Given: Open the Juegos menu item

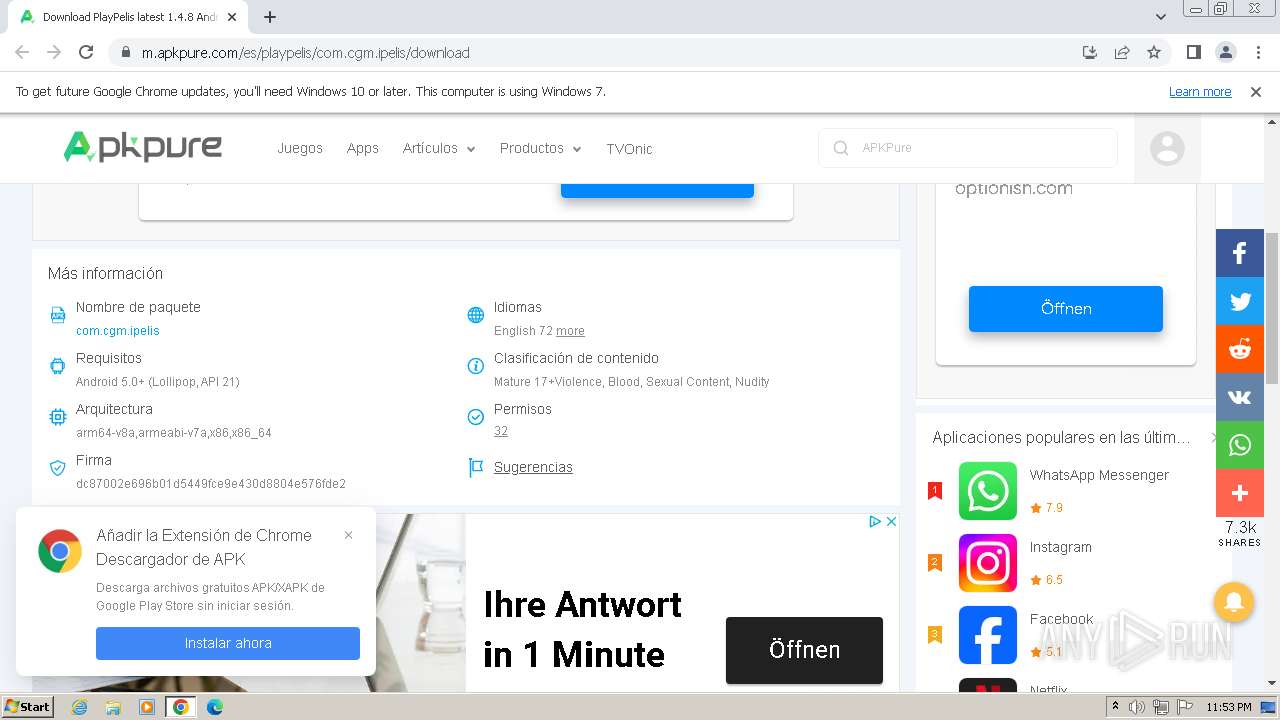Looking at the screenshot, I should point(300,148).
